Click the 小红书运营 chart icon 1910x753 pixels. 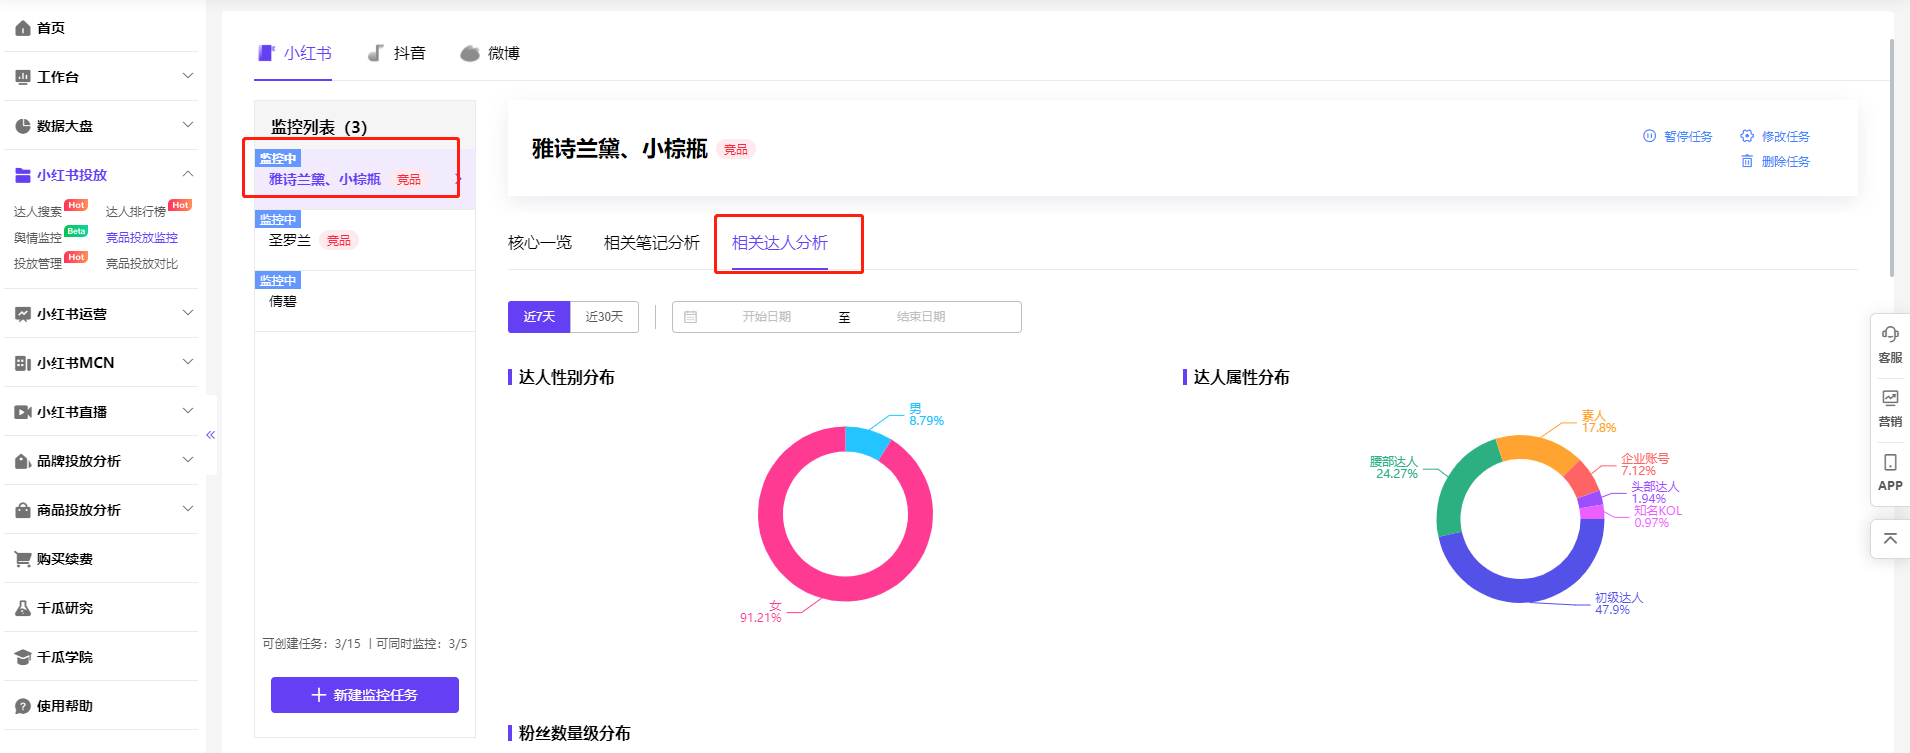coord(23,314)
